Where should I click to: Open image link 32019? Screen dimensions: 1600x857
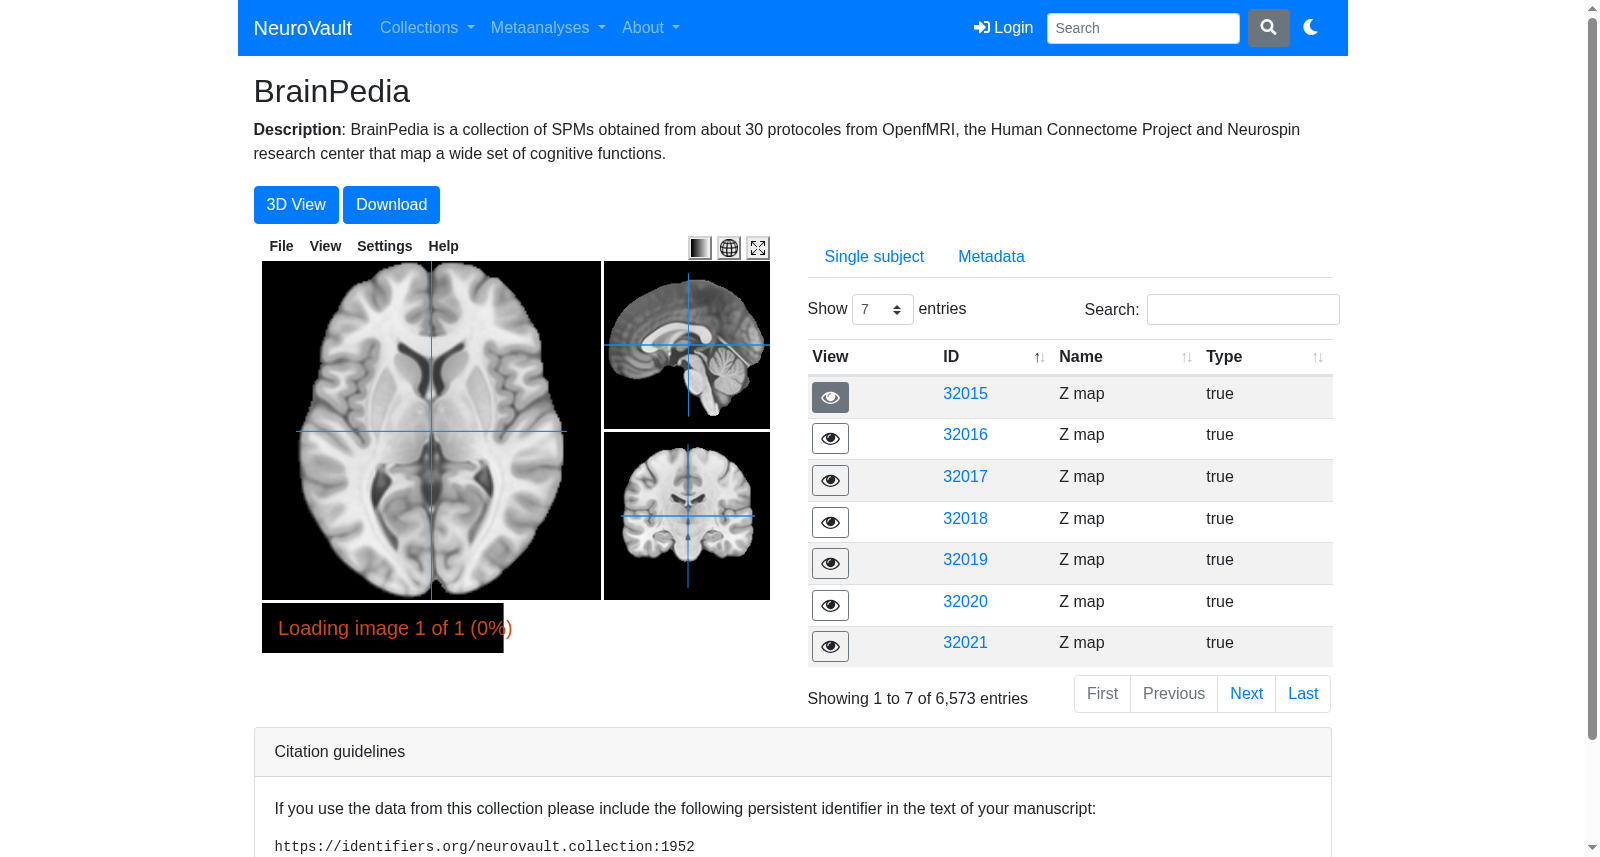point(965,560)
